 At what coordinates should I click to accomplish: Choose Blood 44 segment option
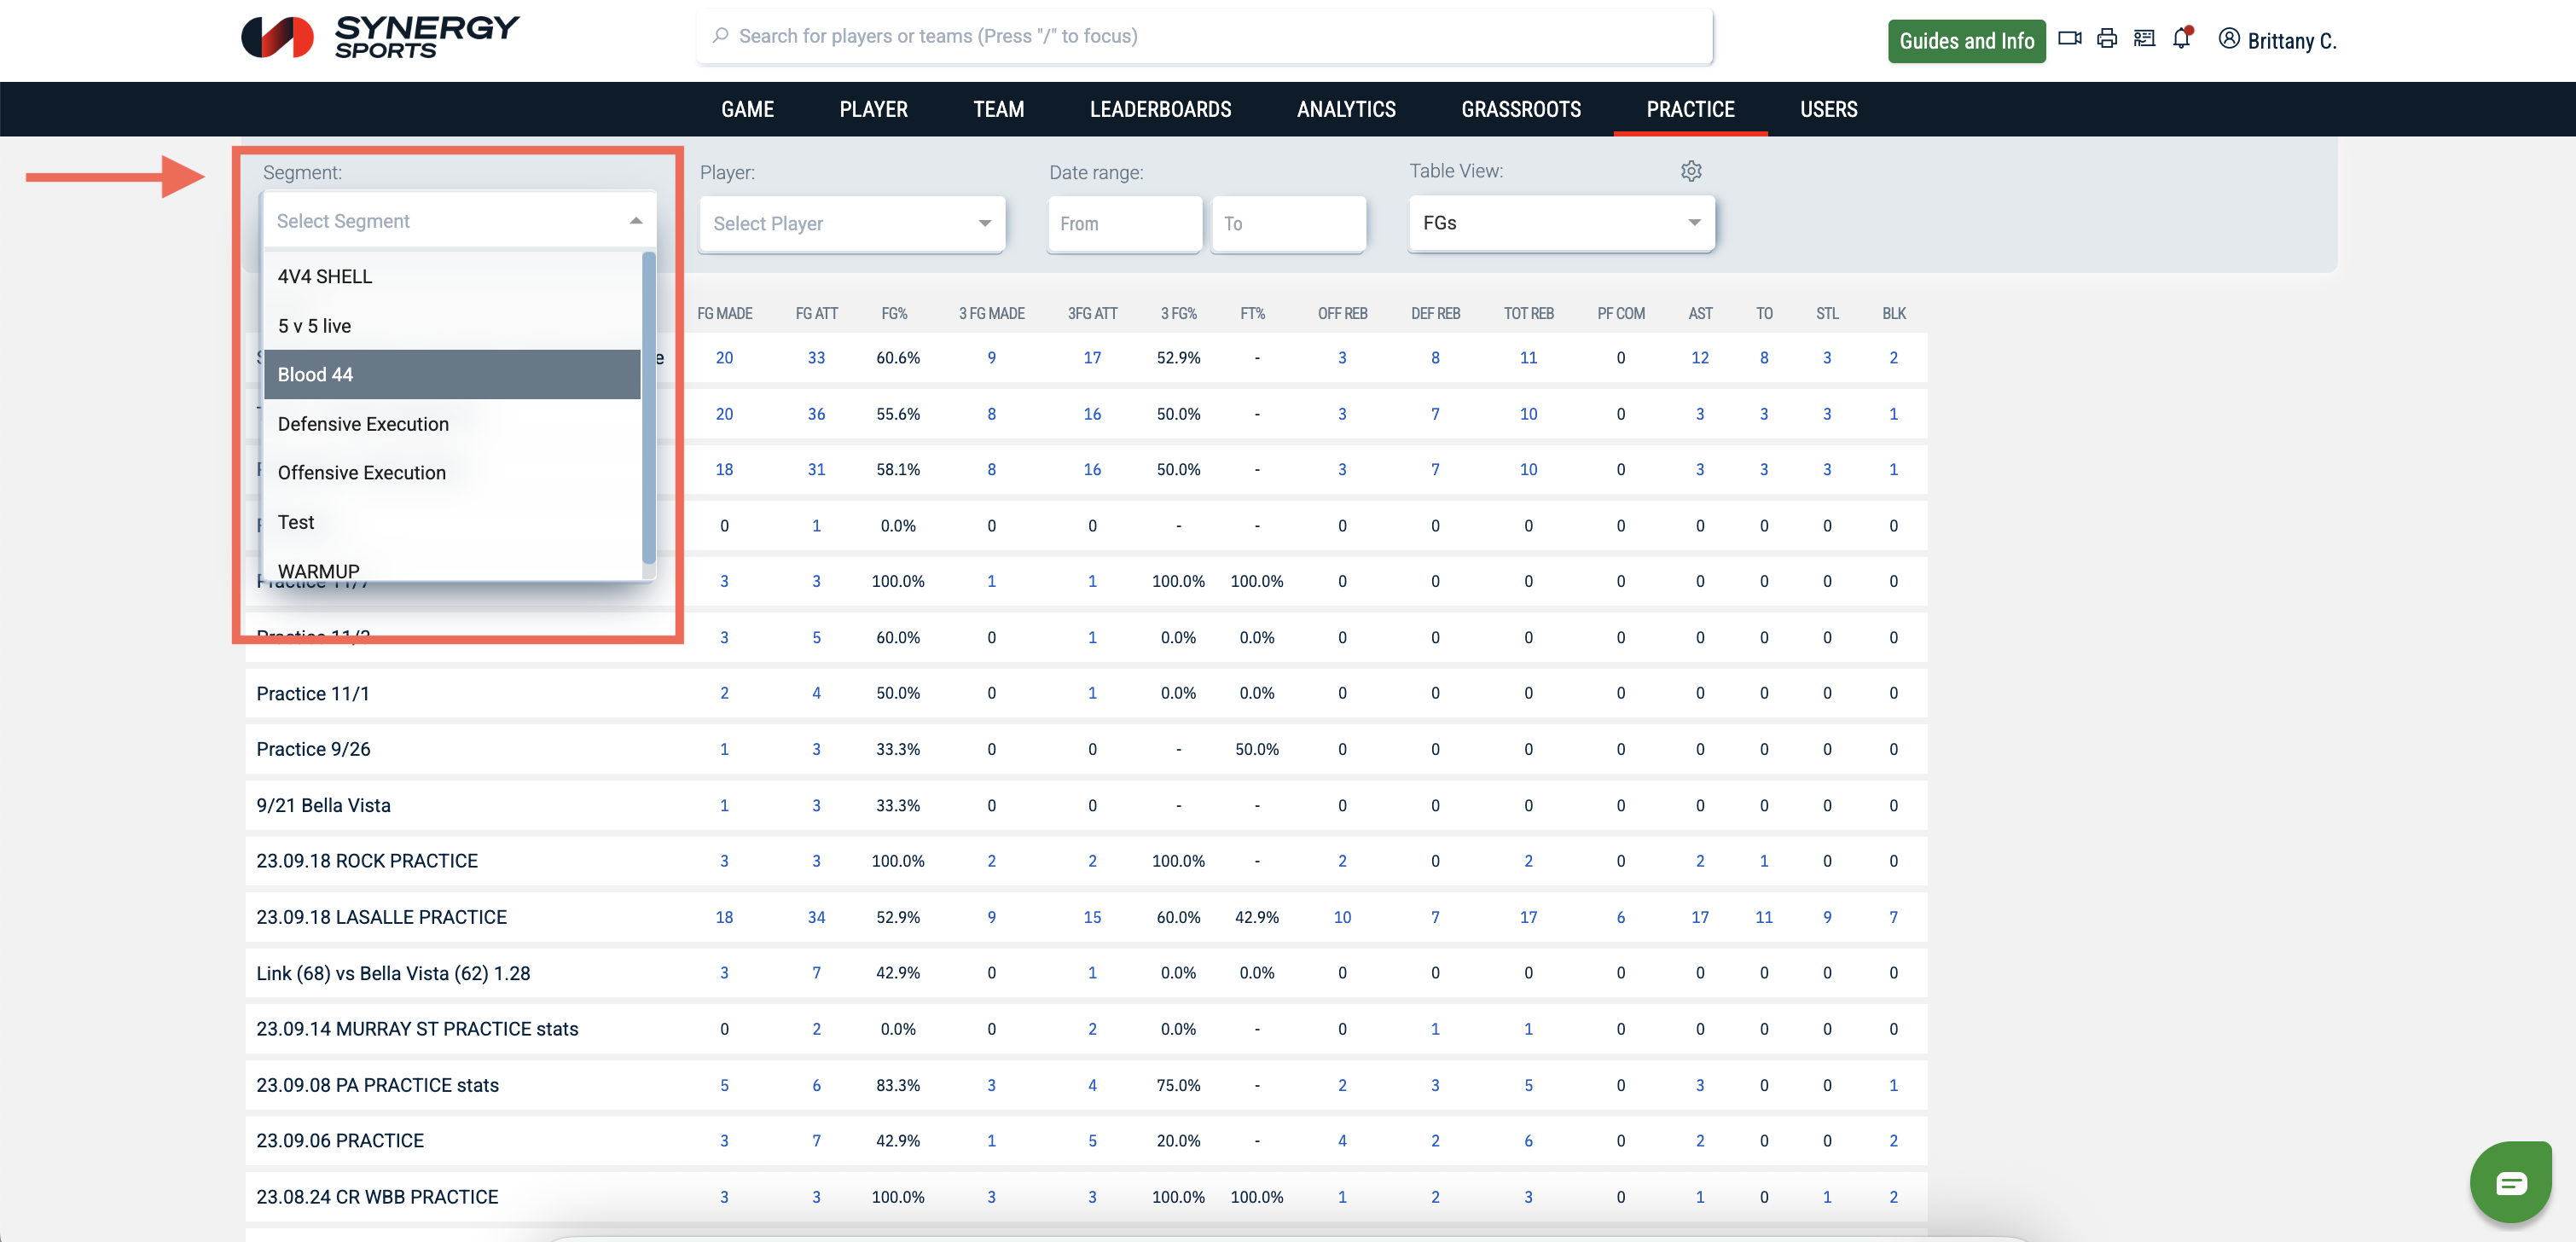(x=451, y=374)
